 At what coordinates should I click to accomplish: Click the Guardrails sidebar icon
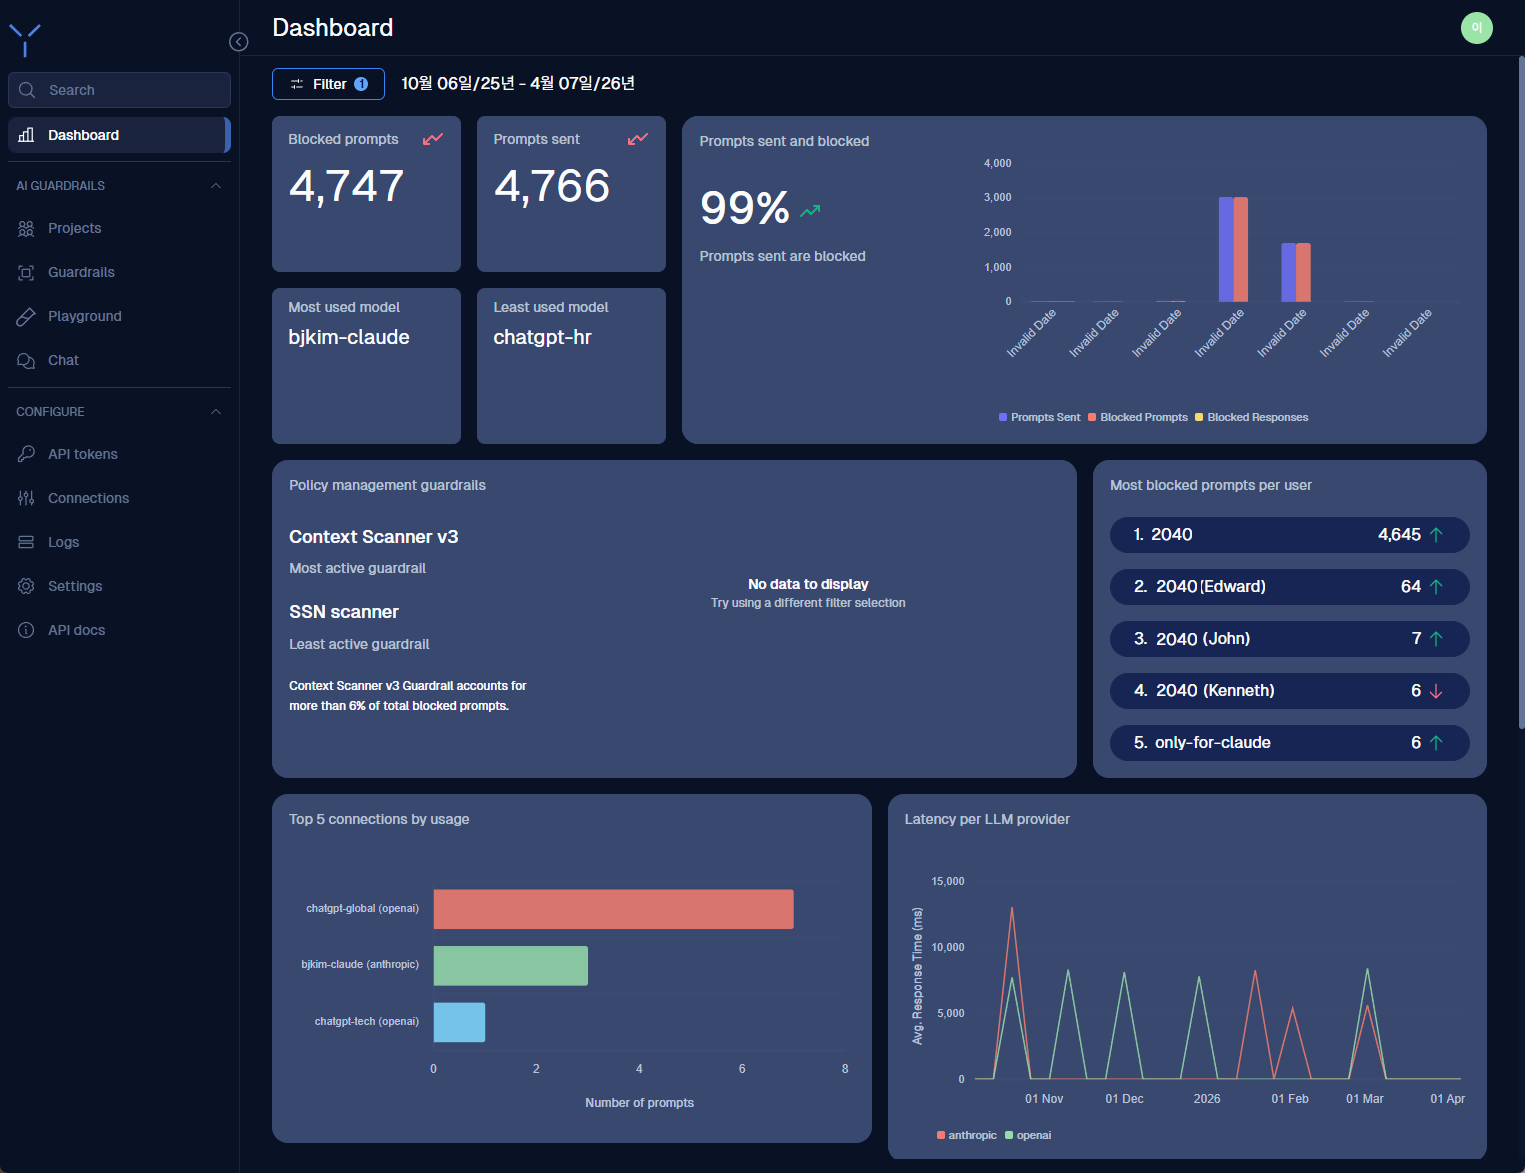click(27, 272)
